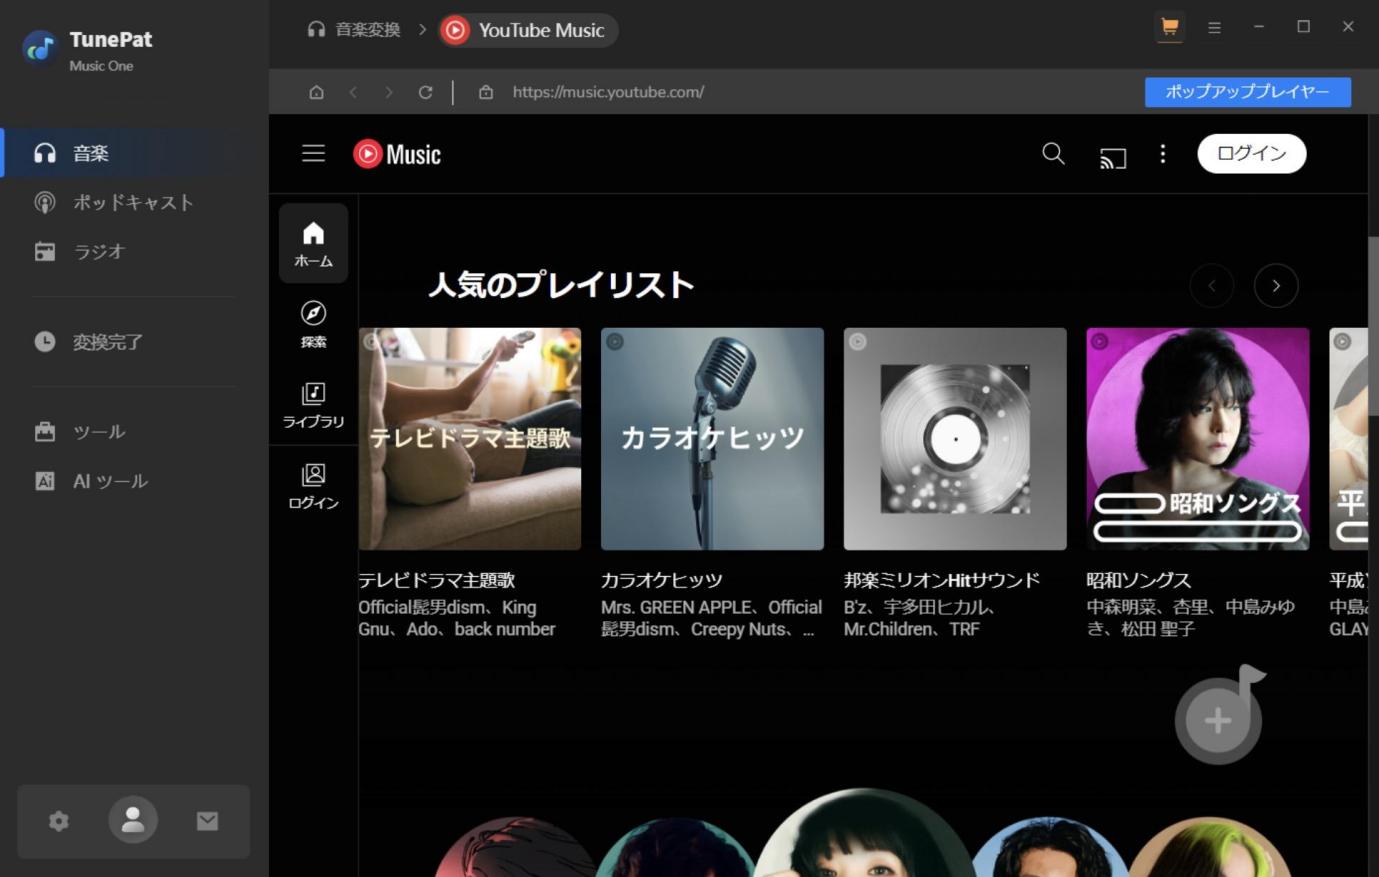Toggle the YouTube Music guide menu

pyautogui.click(x=314, y=153)
